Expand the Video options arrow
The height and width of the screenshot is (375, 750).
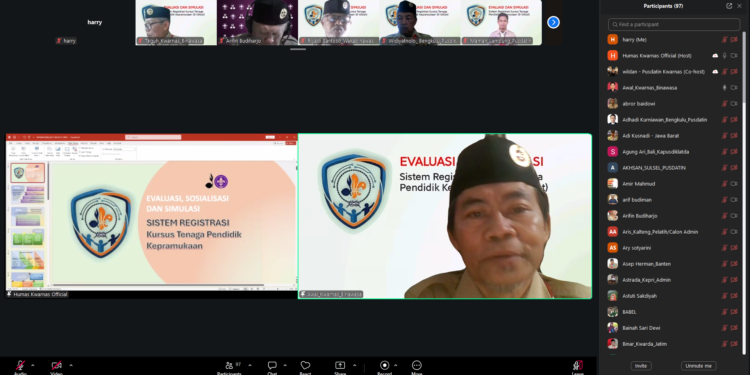(x=71, y=365)
